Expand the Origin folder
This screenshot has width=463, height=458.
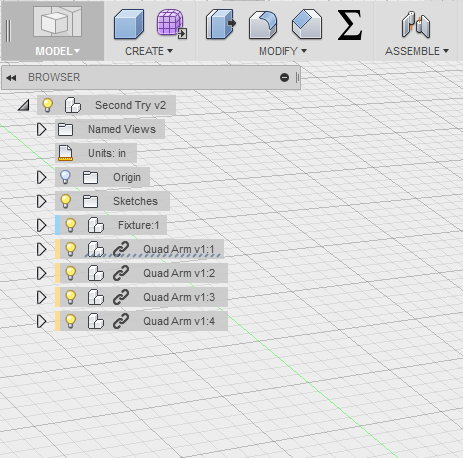pos(41,177)
